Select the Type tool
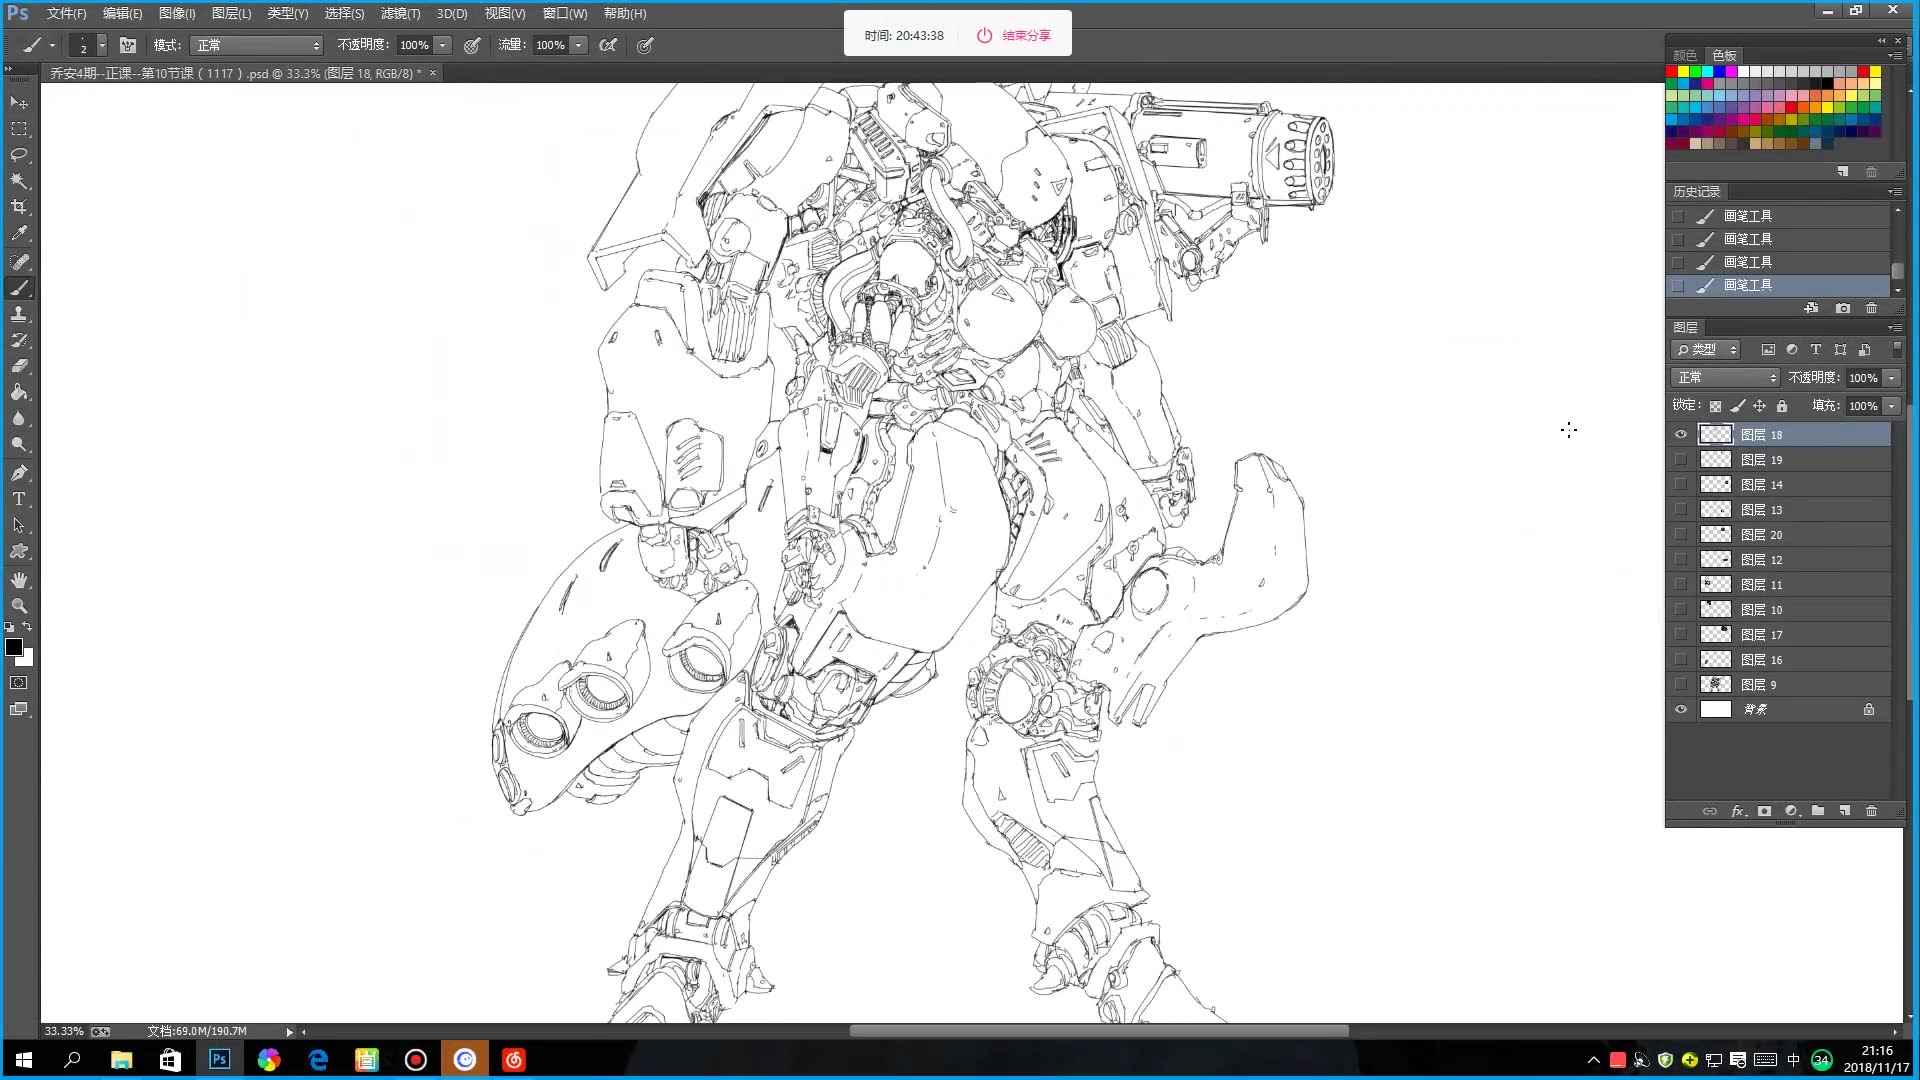 pyautogui.click(x=19, y=499)
